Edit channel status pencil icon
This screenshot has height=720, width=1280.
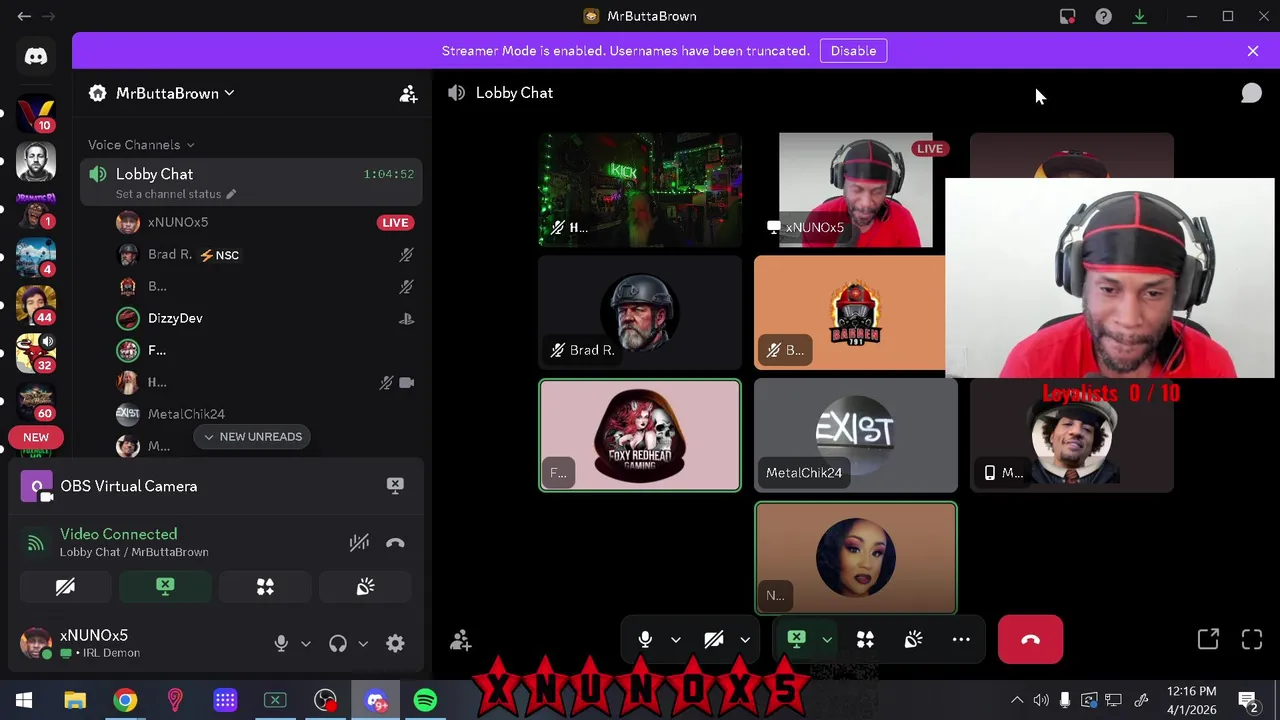pos(231,194)
